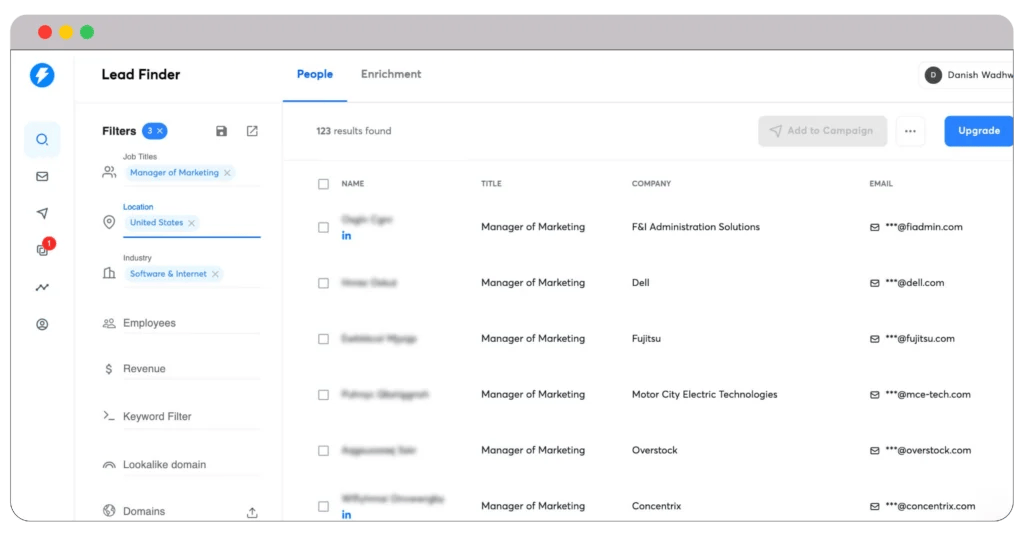Click the Keyword Filter field

(x=157, y=416)
